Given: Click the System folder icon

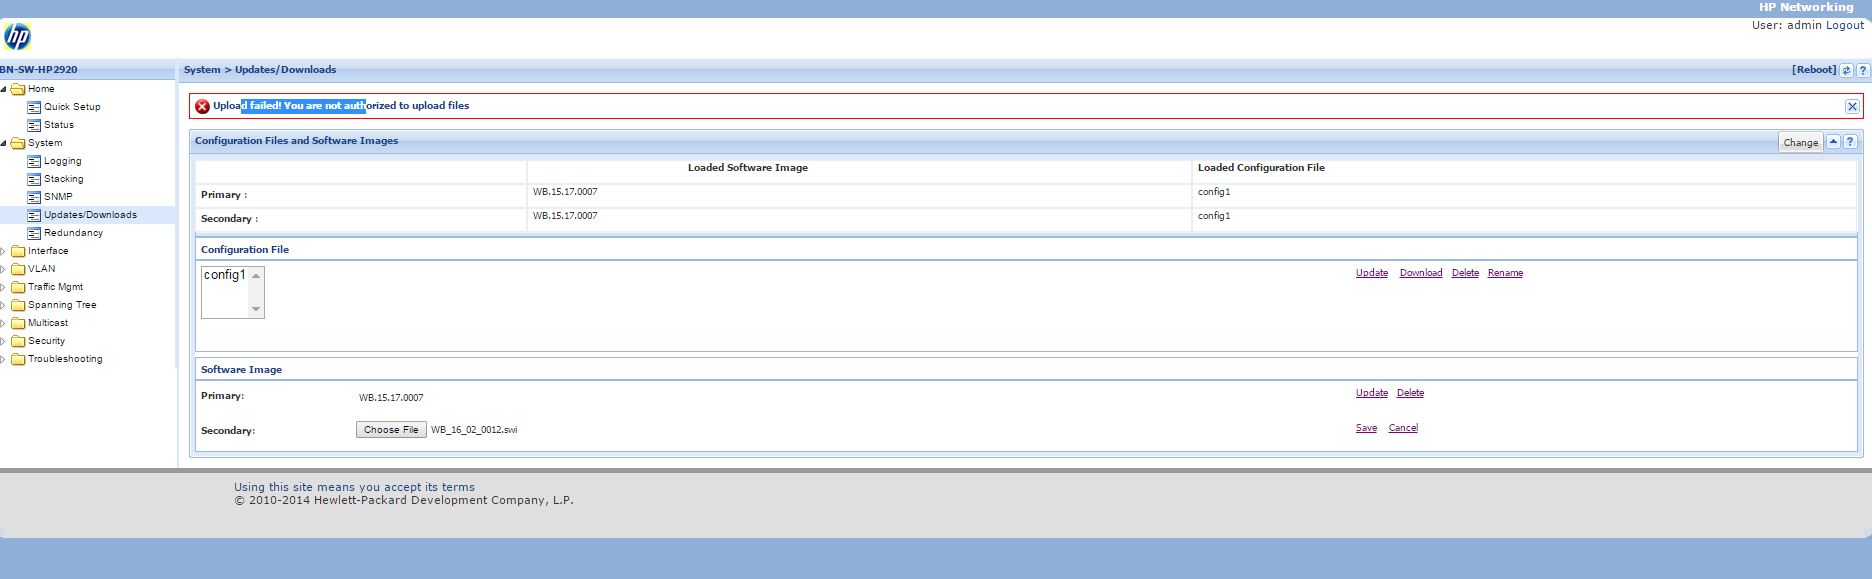Looking at the screenshot, I should pos(18,143).
